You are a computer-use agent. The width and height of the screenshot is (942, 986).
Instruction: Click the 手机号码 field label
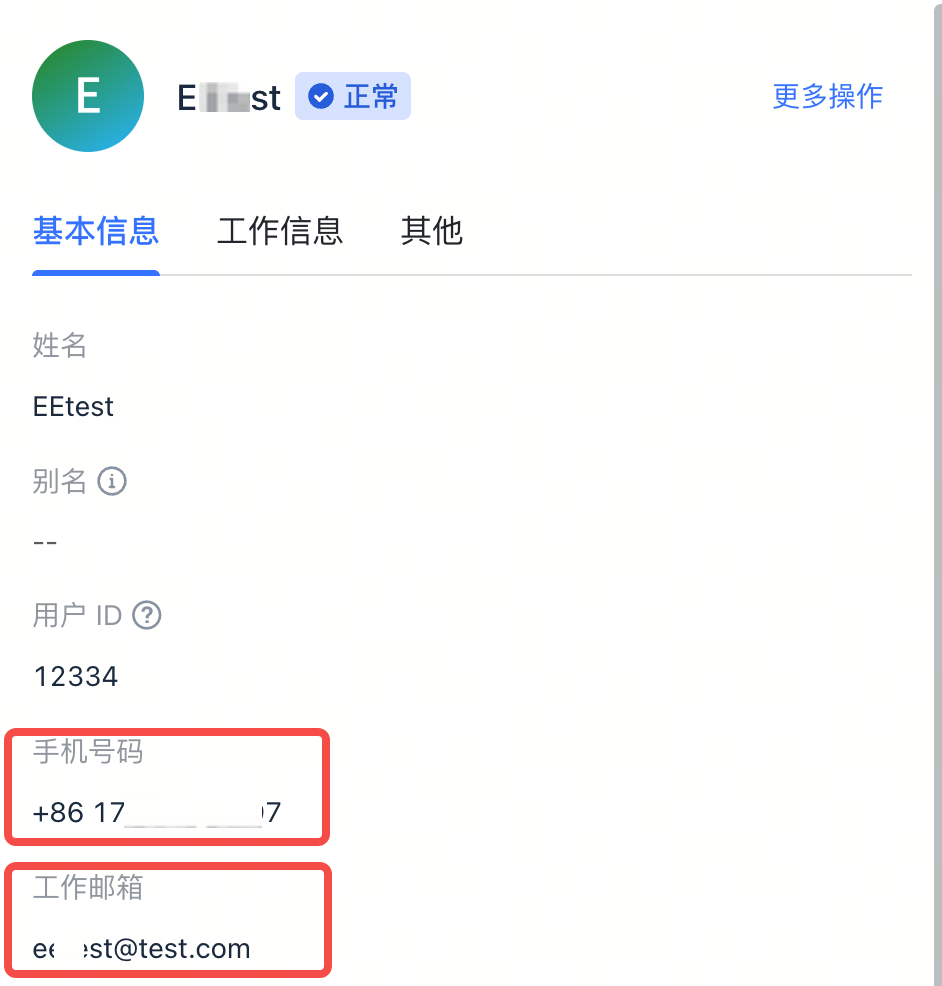88,751
